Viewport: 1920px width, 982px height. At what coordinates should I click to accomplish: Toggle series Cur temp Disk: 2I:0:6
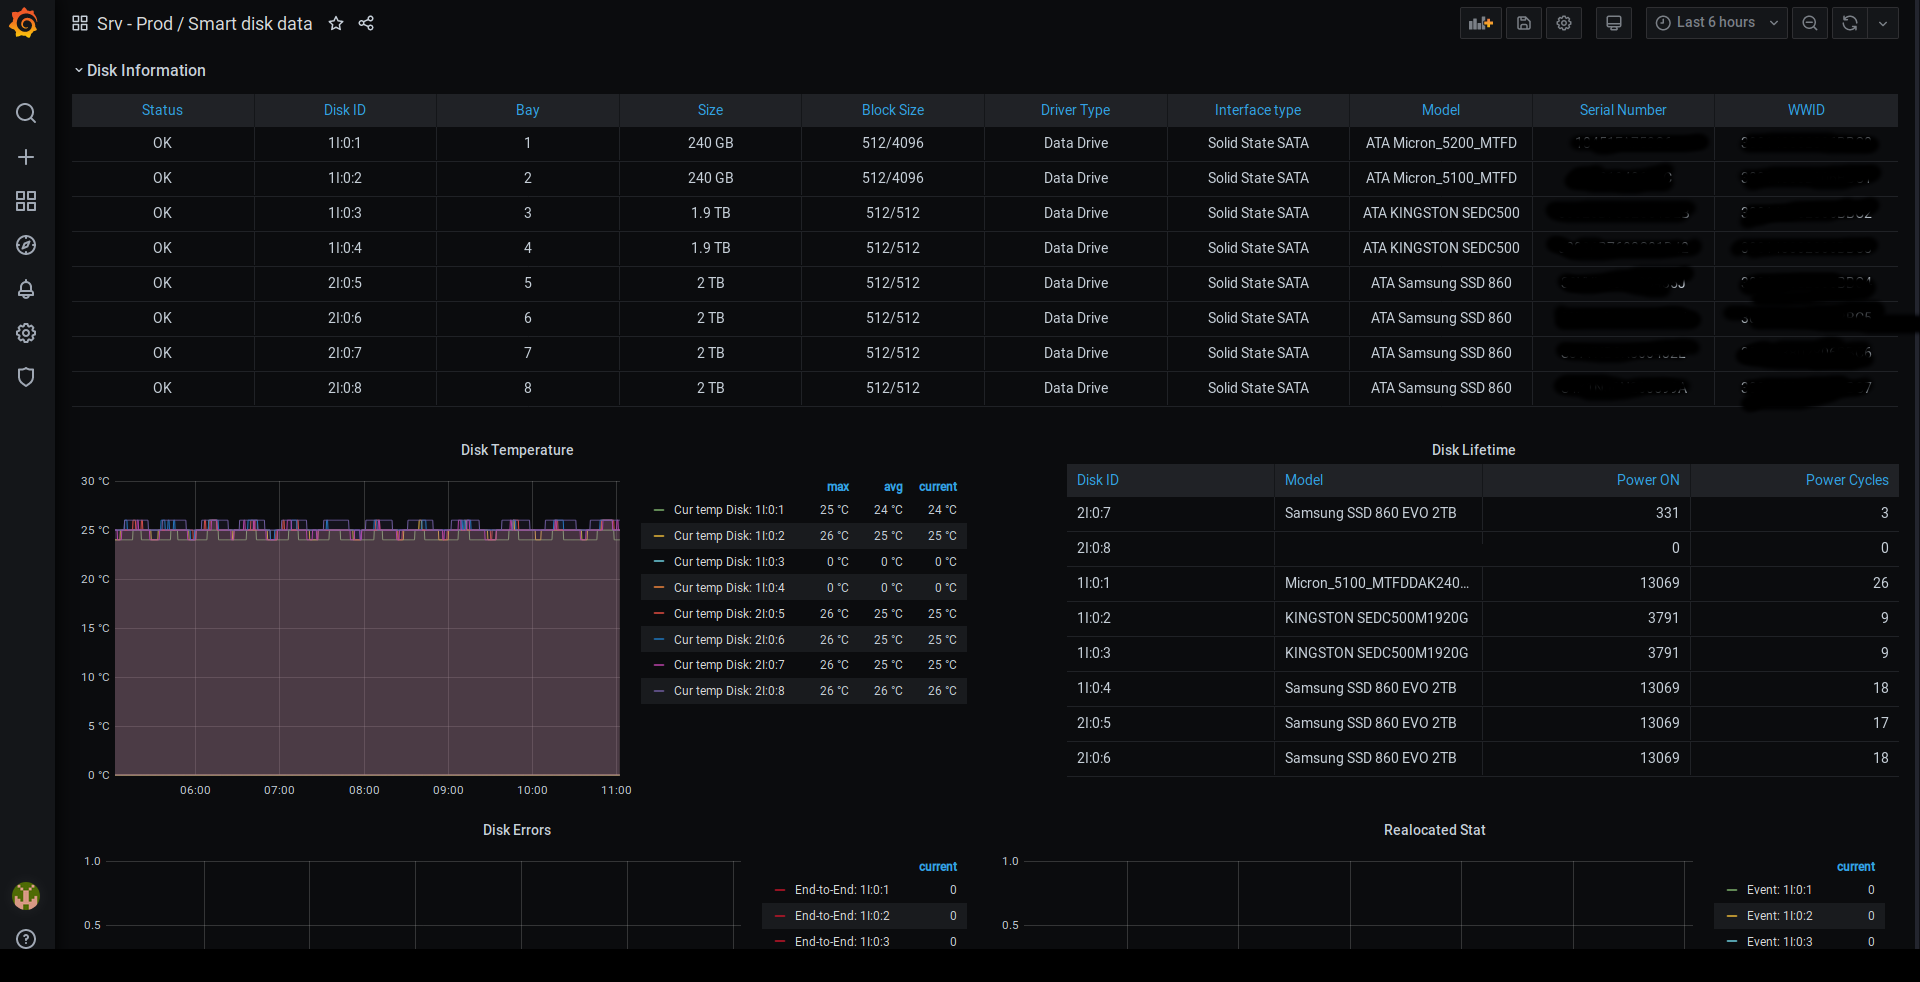(x=729, y=640)
